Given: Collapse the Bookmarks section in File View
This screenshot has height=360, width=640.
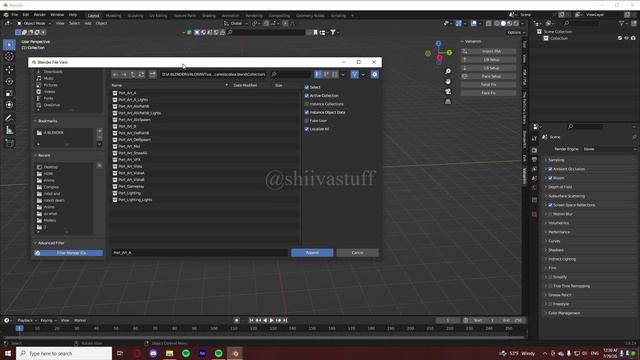Looking at the screenshot, I should point(47,121).
